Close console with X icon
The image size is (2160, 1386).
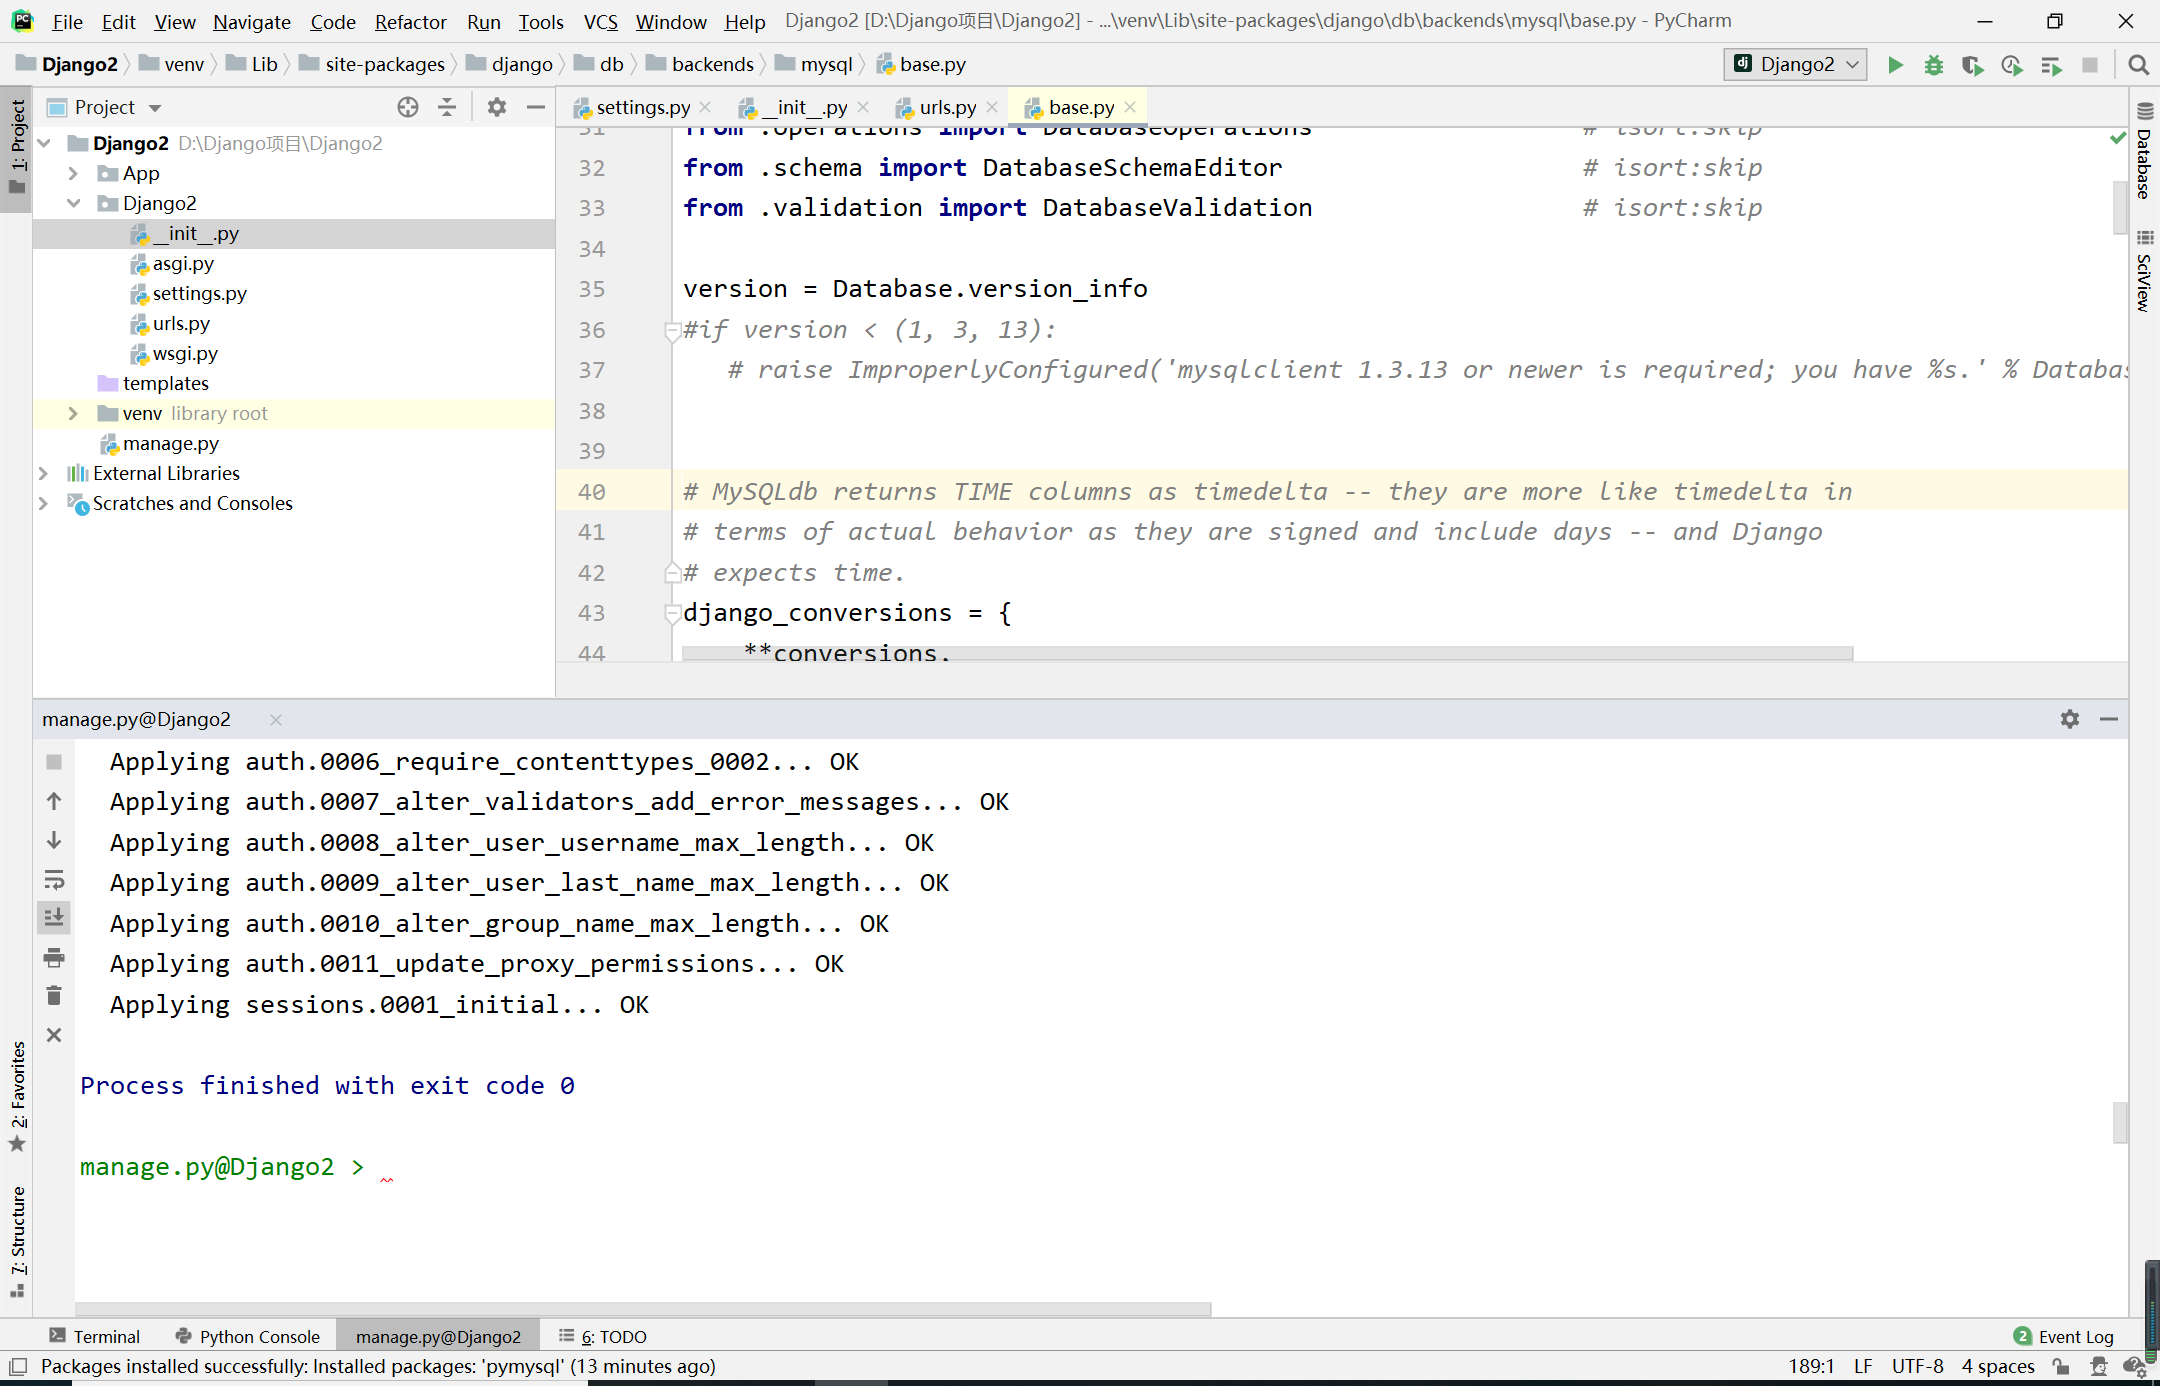(54, 1035)
